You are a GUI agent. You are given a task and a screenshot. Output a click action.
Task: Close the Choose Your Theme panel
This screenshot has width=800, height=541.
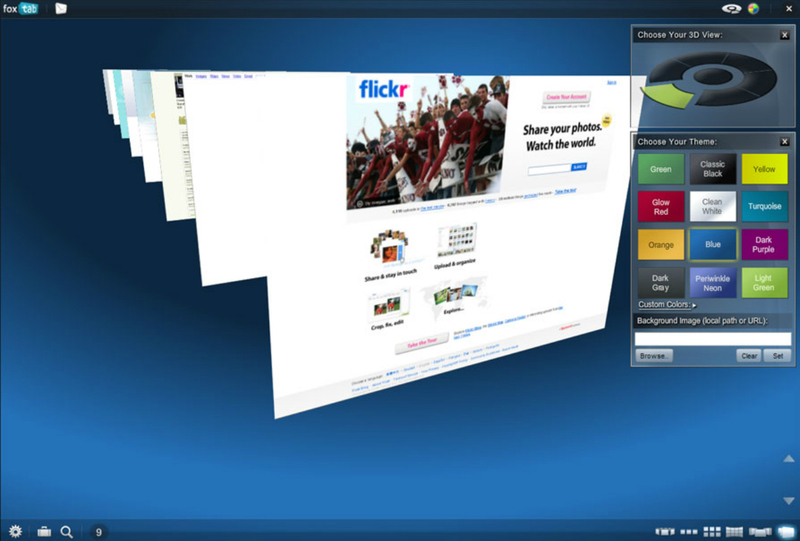coord(785,141)
